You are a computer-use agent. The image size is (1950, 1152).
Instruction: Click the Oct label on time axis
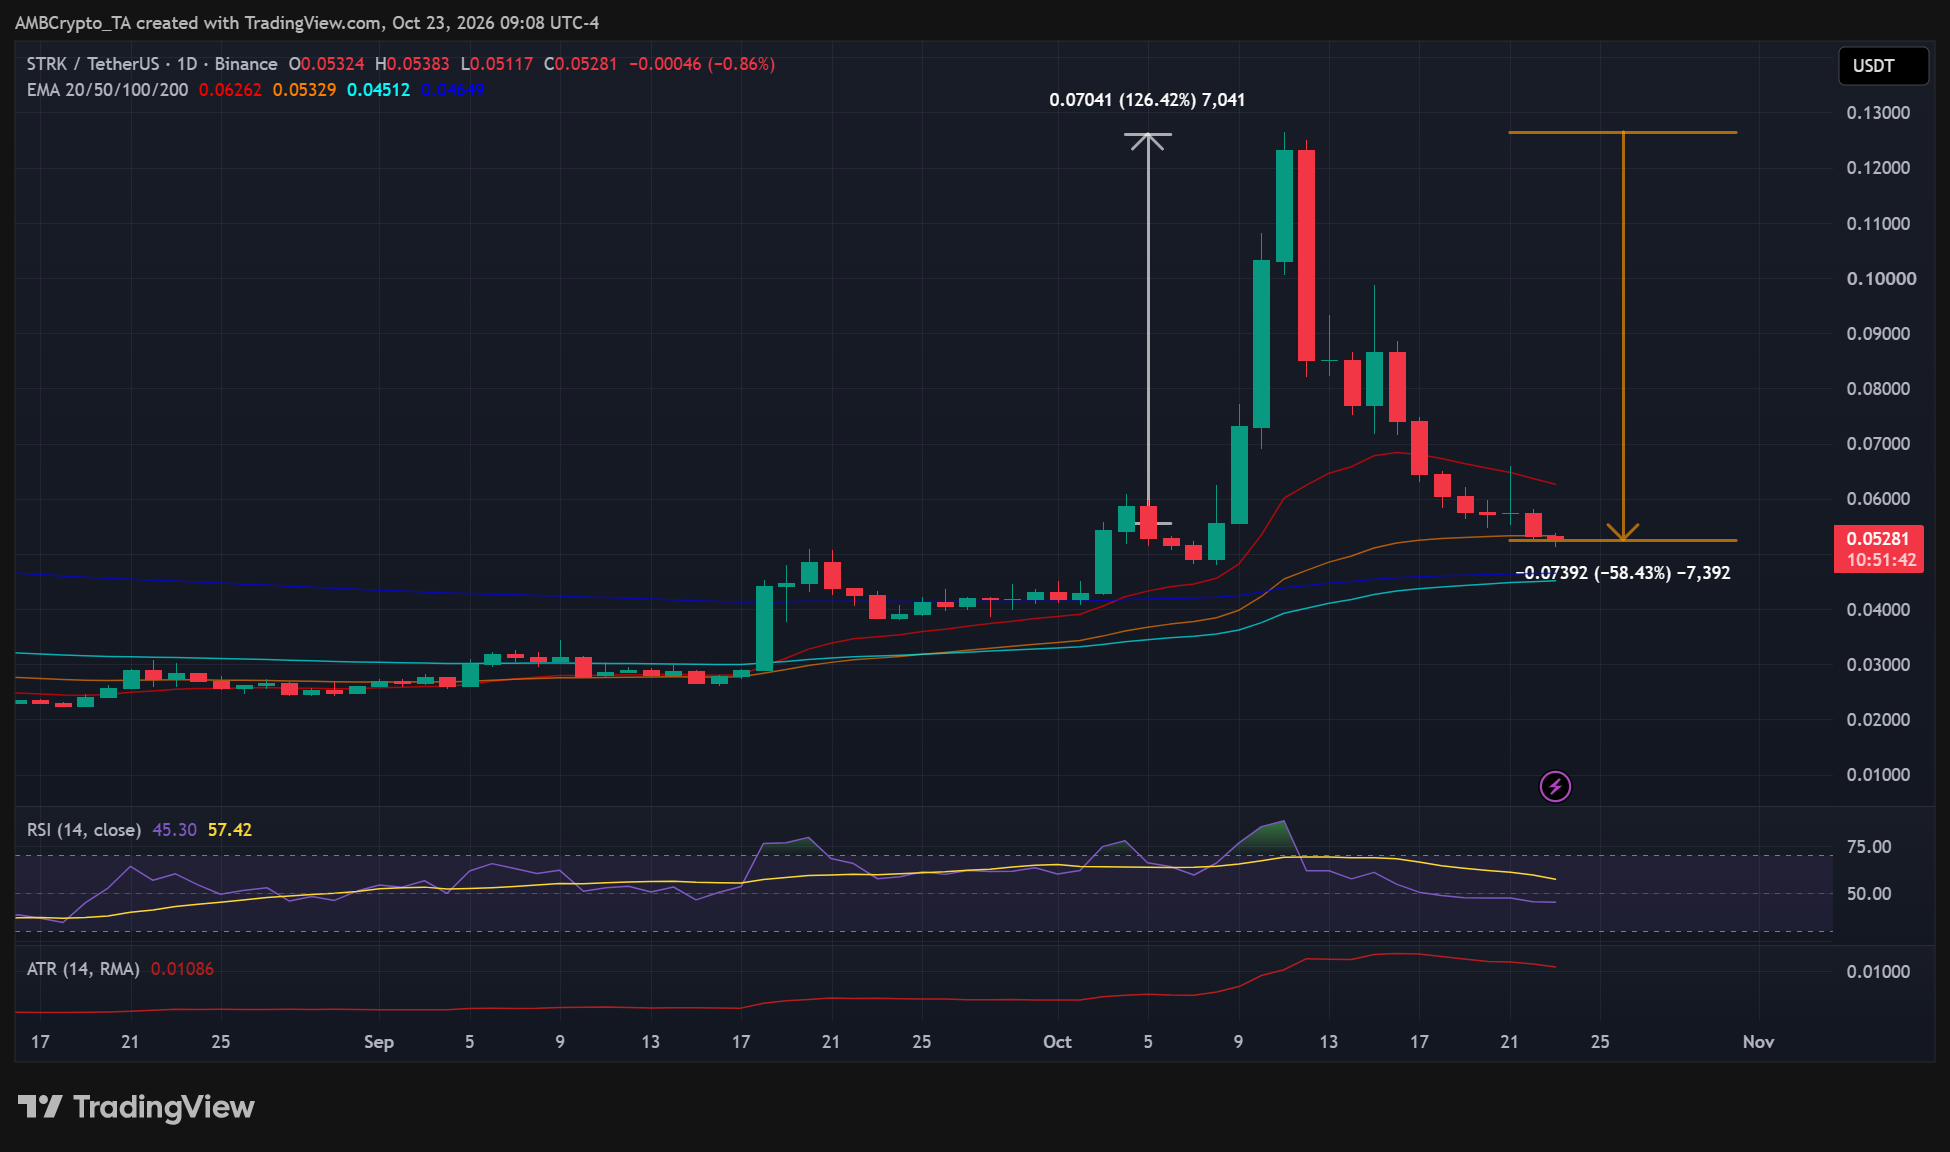click(1057, 1042)
